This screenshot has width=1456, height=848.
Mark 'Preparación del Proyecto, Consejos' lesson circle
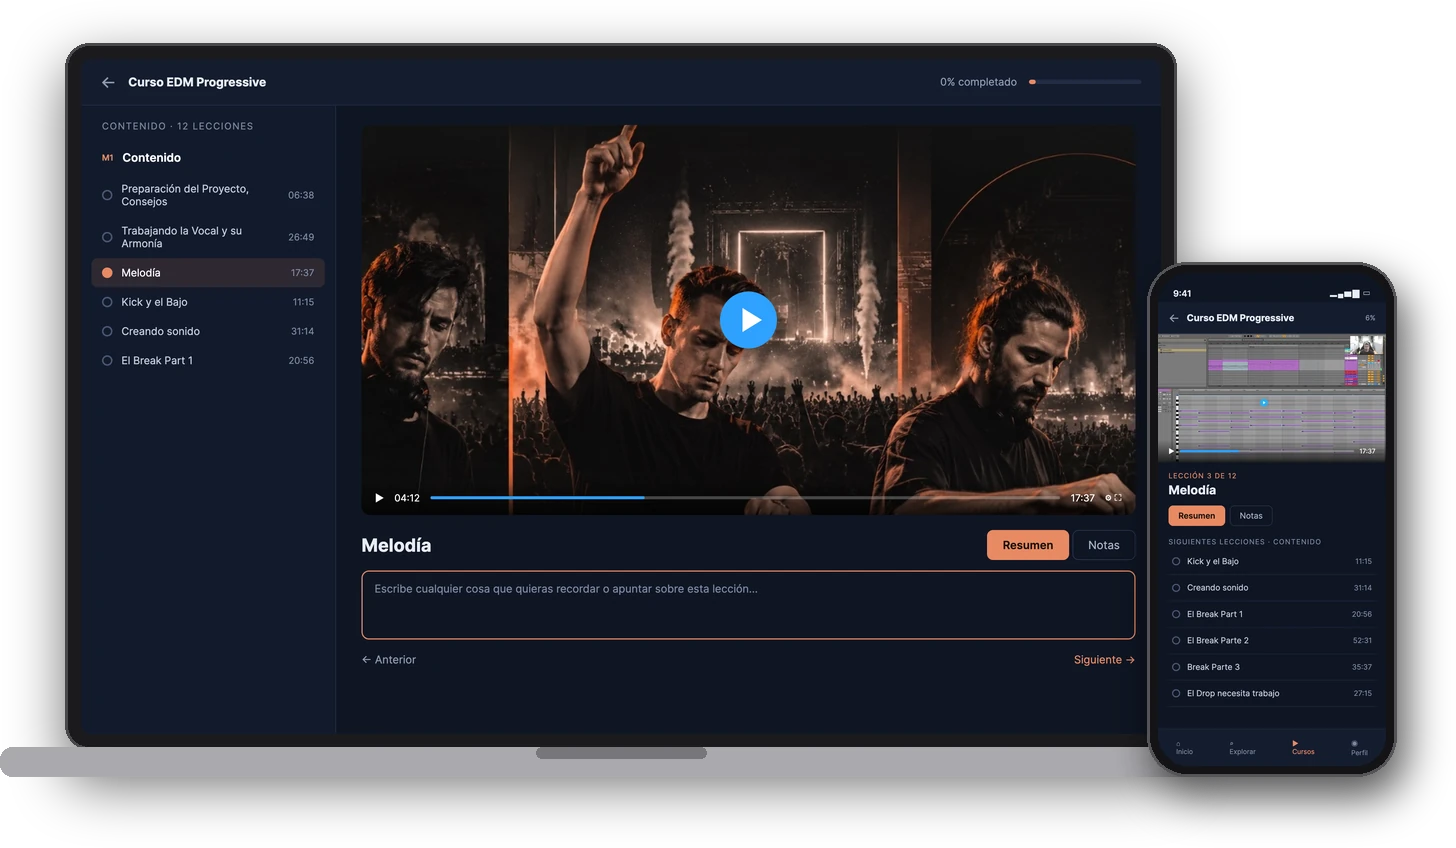pos(107,195)
